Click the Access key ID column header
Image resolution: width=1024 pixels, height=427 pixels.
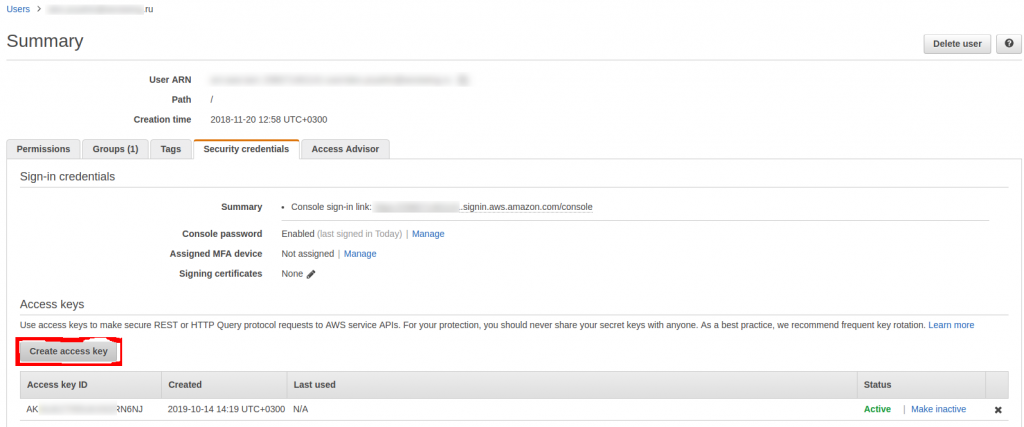(x=57, y=384)
